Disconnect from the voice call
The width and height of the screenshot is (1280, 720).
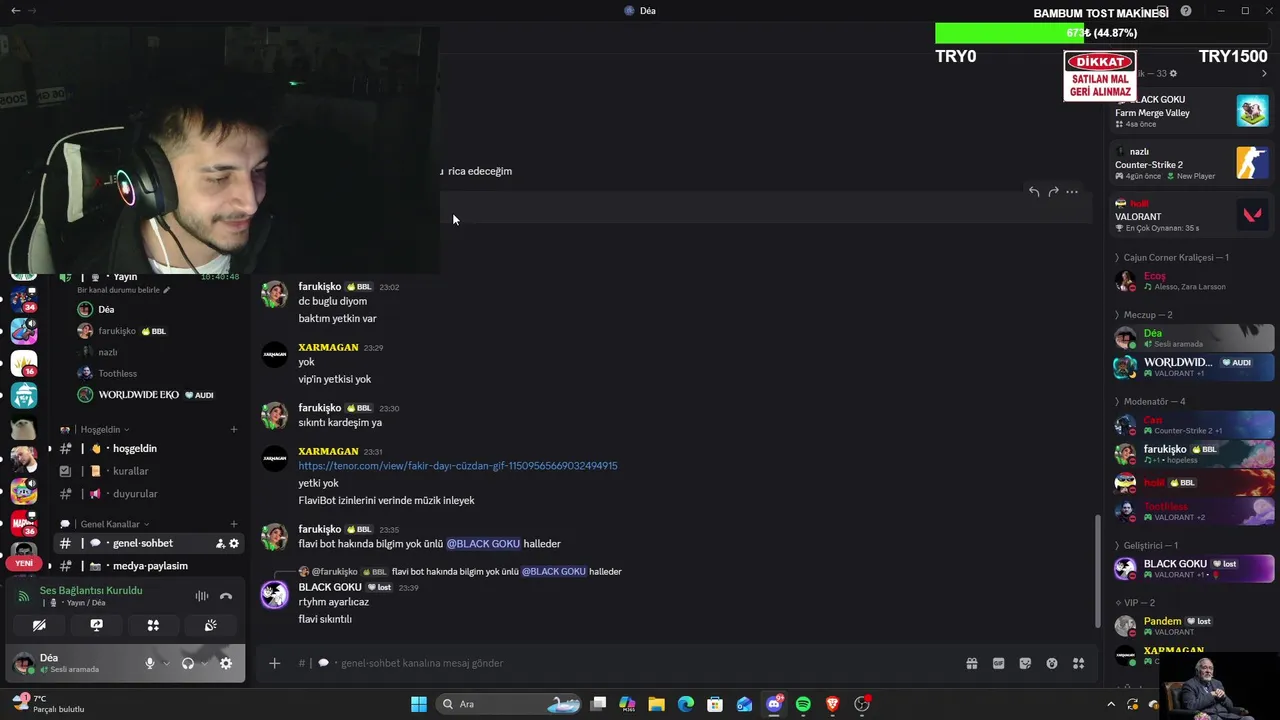226,596
